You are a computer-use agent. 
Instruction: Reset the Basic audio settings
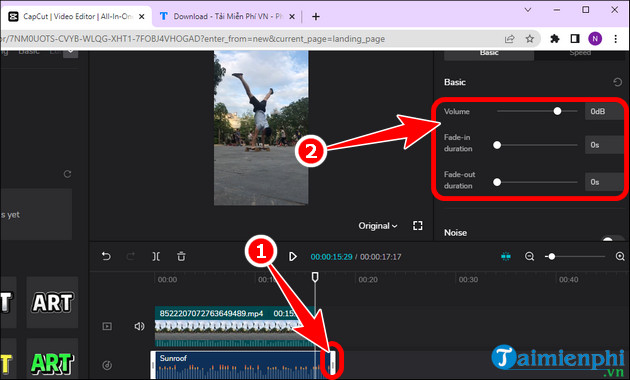click(617, 82)
